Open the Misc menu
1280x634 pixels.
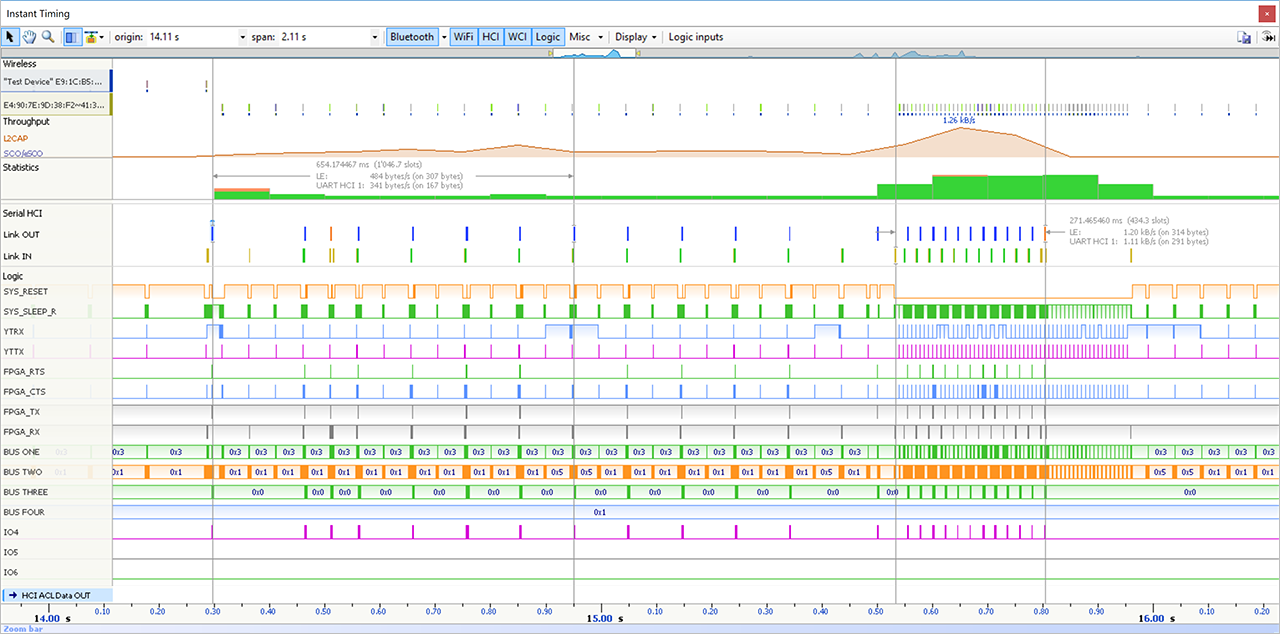(586, 37)
